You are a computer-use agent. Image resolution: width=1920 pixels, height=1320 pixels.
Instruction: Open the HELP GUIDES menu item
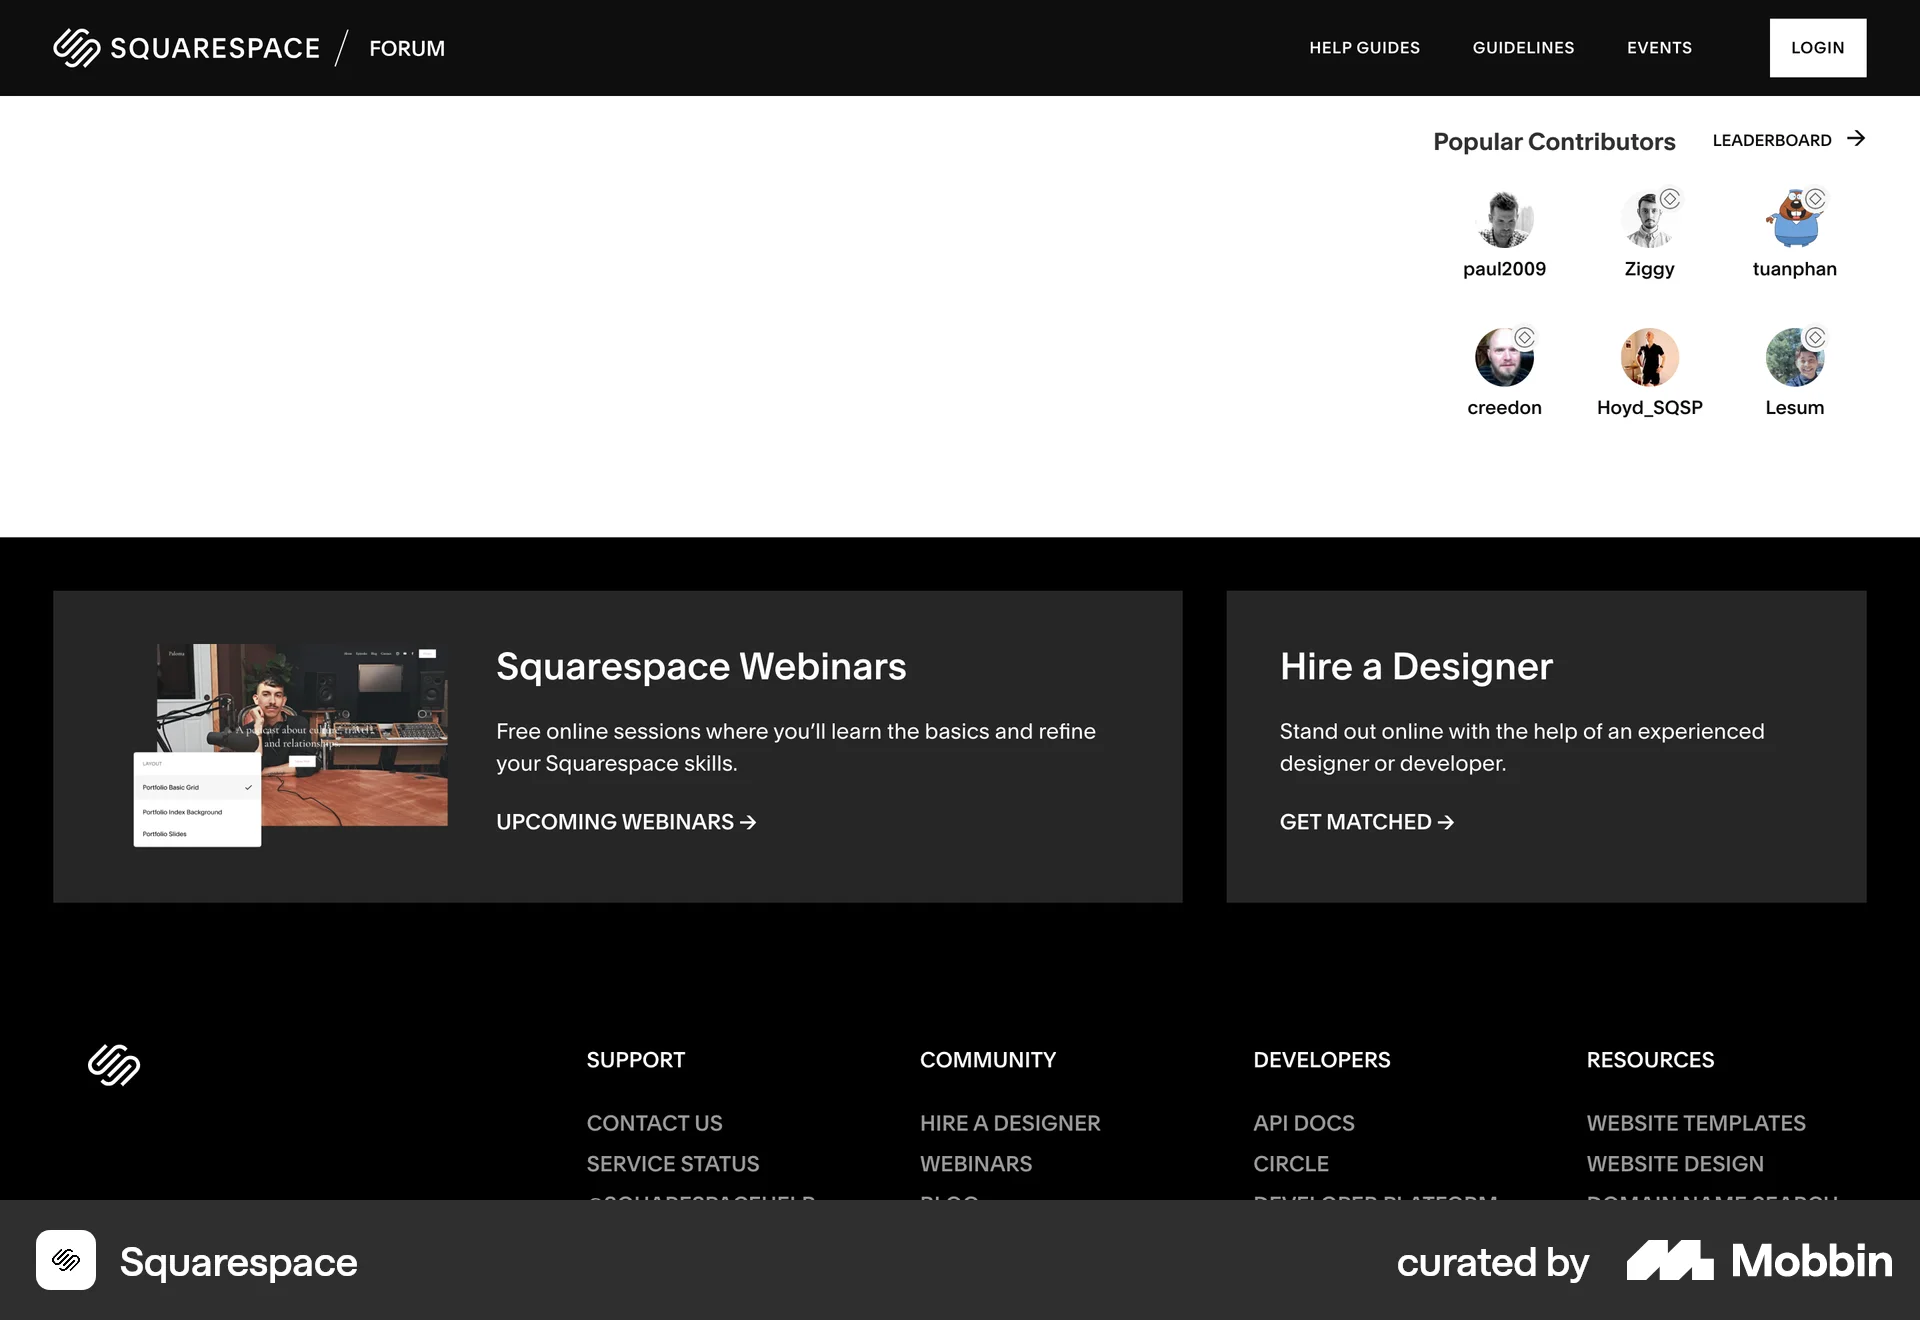[x=1364, y=47]
